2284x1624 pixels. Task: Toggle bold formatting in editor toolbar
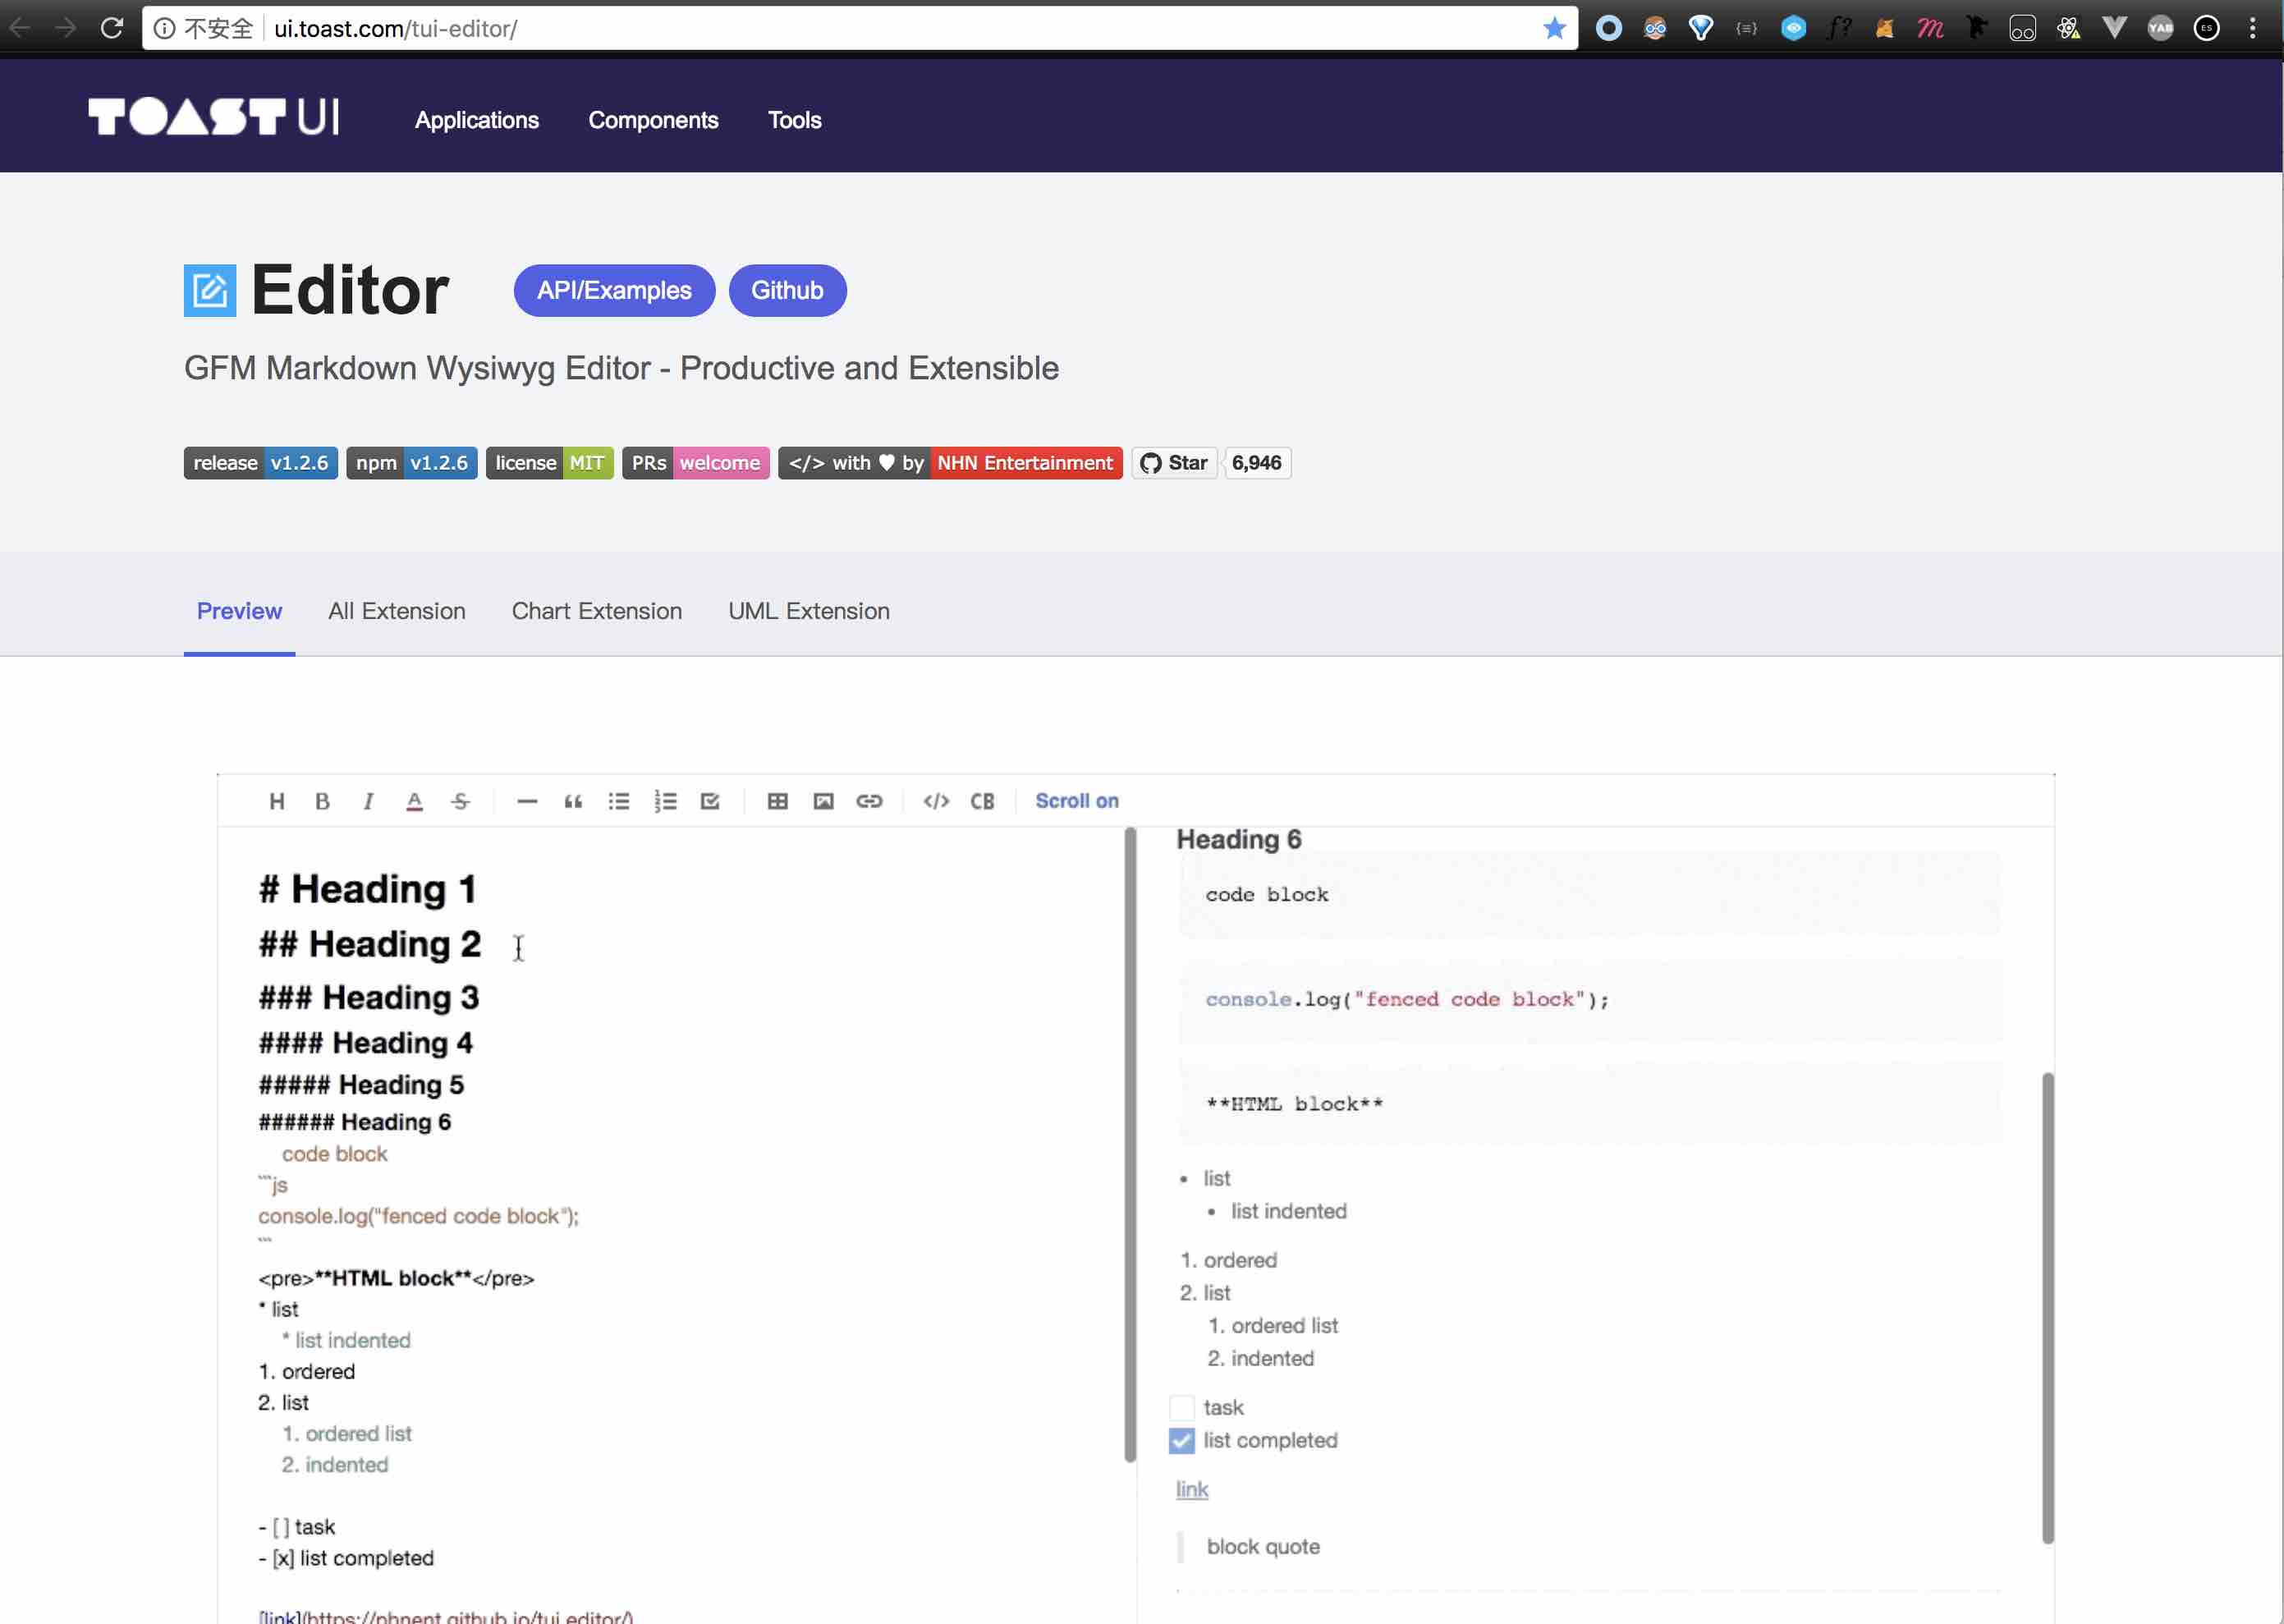pyautogui.click(x=322, y=801)
